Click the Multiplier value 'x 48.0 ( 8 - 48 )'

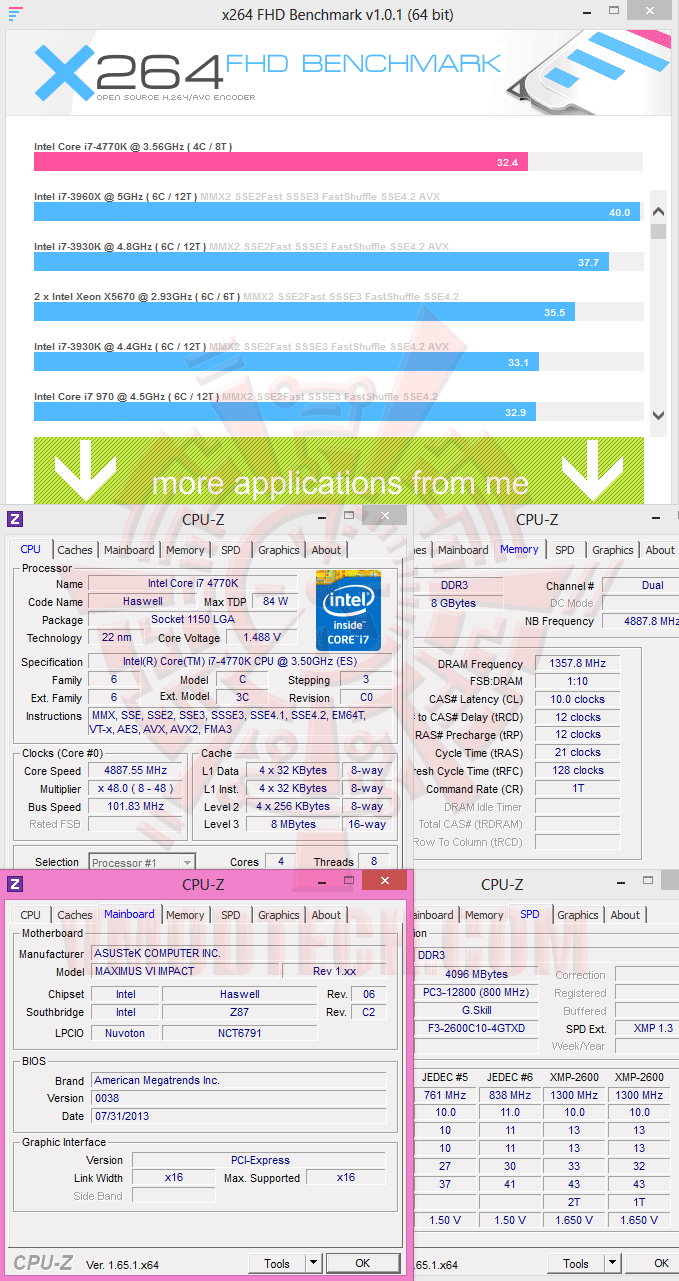coord(136,789)
